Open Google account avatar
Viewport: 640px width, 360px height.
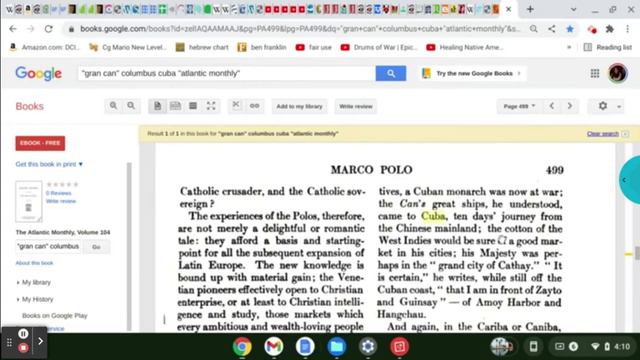(x=618, y=73)
